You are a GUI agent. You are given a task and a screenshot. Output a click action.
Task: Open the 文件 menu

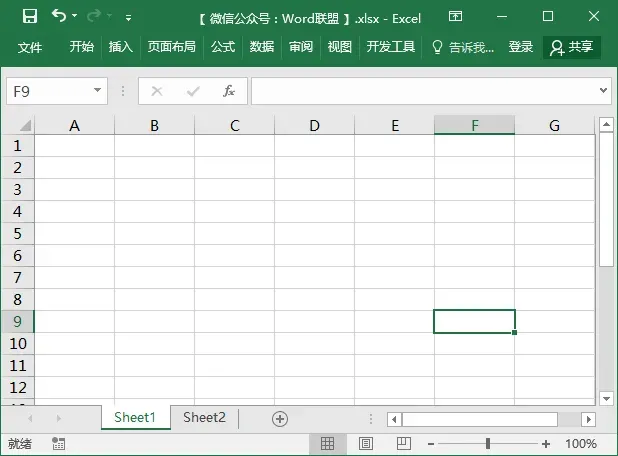pos(30,47)
